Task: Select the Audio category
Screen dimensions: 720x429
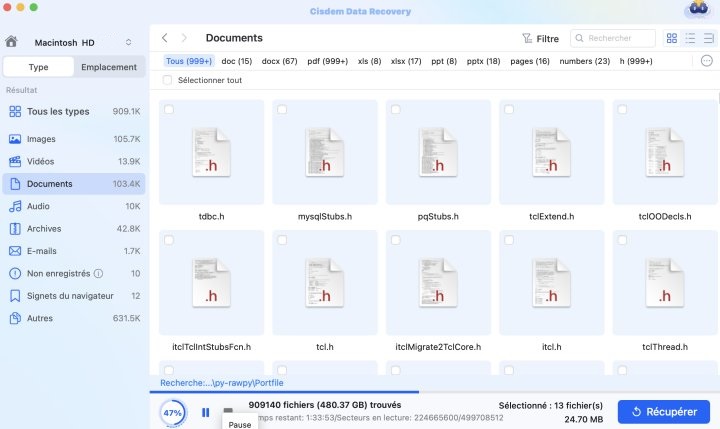Action: [74, 206]
